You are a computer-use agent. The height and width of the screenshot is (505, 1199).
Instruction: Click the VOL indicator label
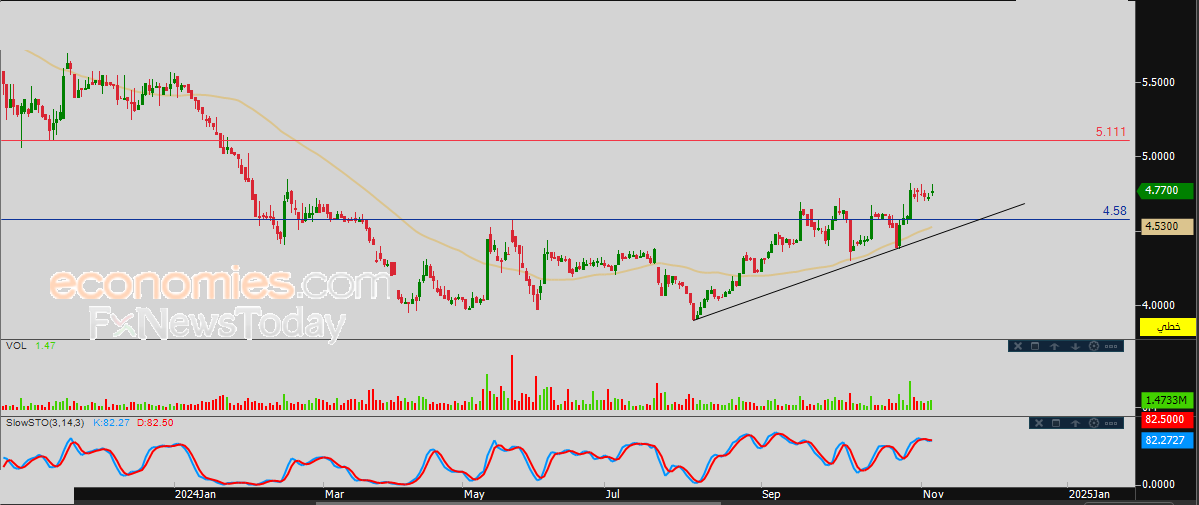(15, 346)
